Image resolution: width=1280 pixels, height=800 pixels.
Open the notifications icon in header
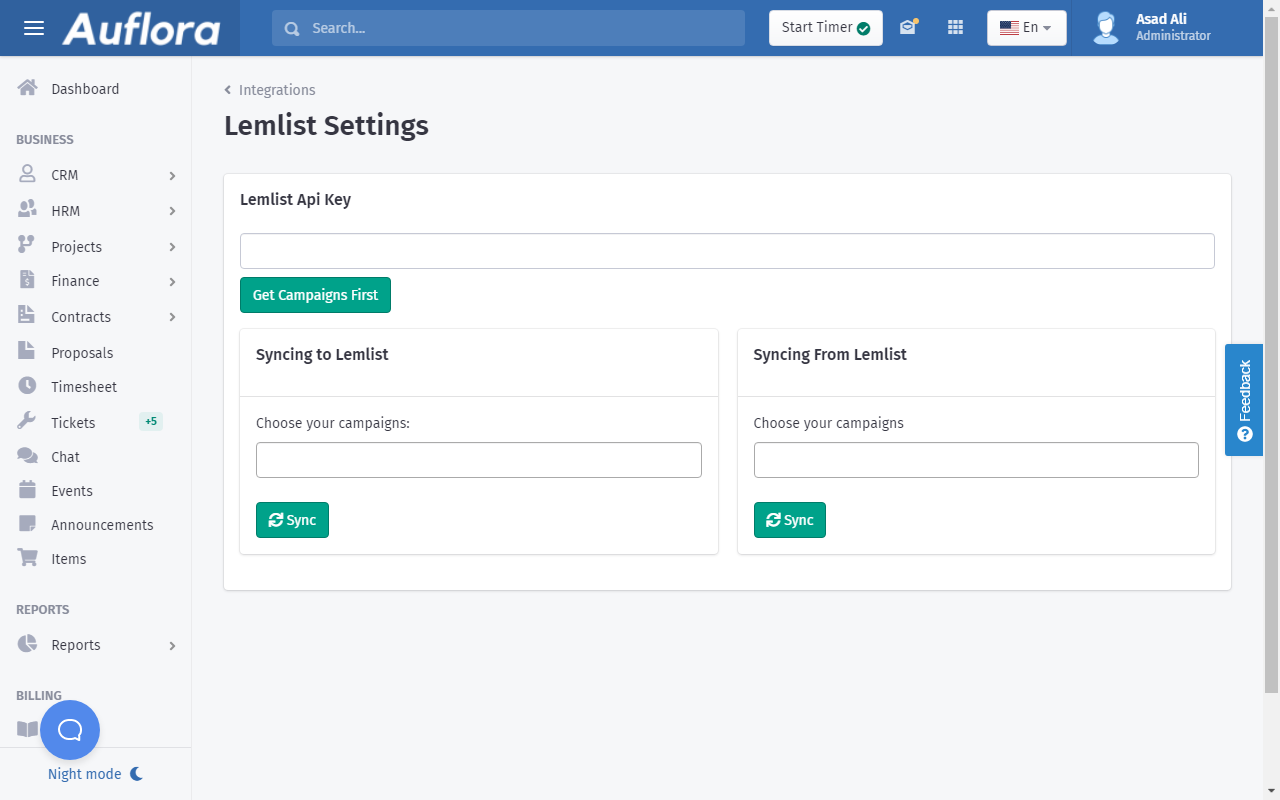click(908, 28)
